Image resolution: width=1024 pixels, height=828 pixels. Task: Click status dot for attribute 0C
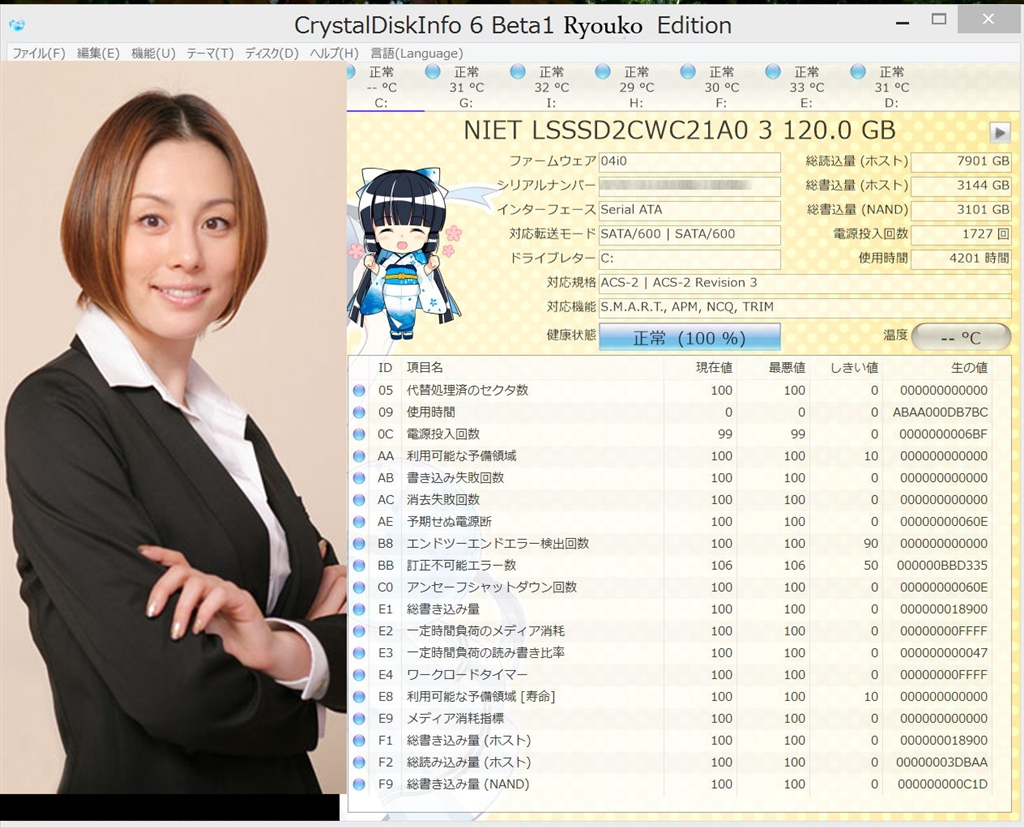pos(359,434)
